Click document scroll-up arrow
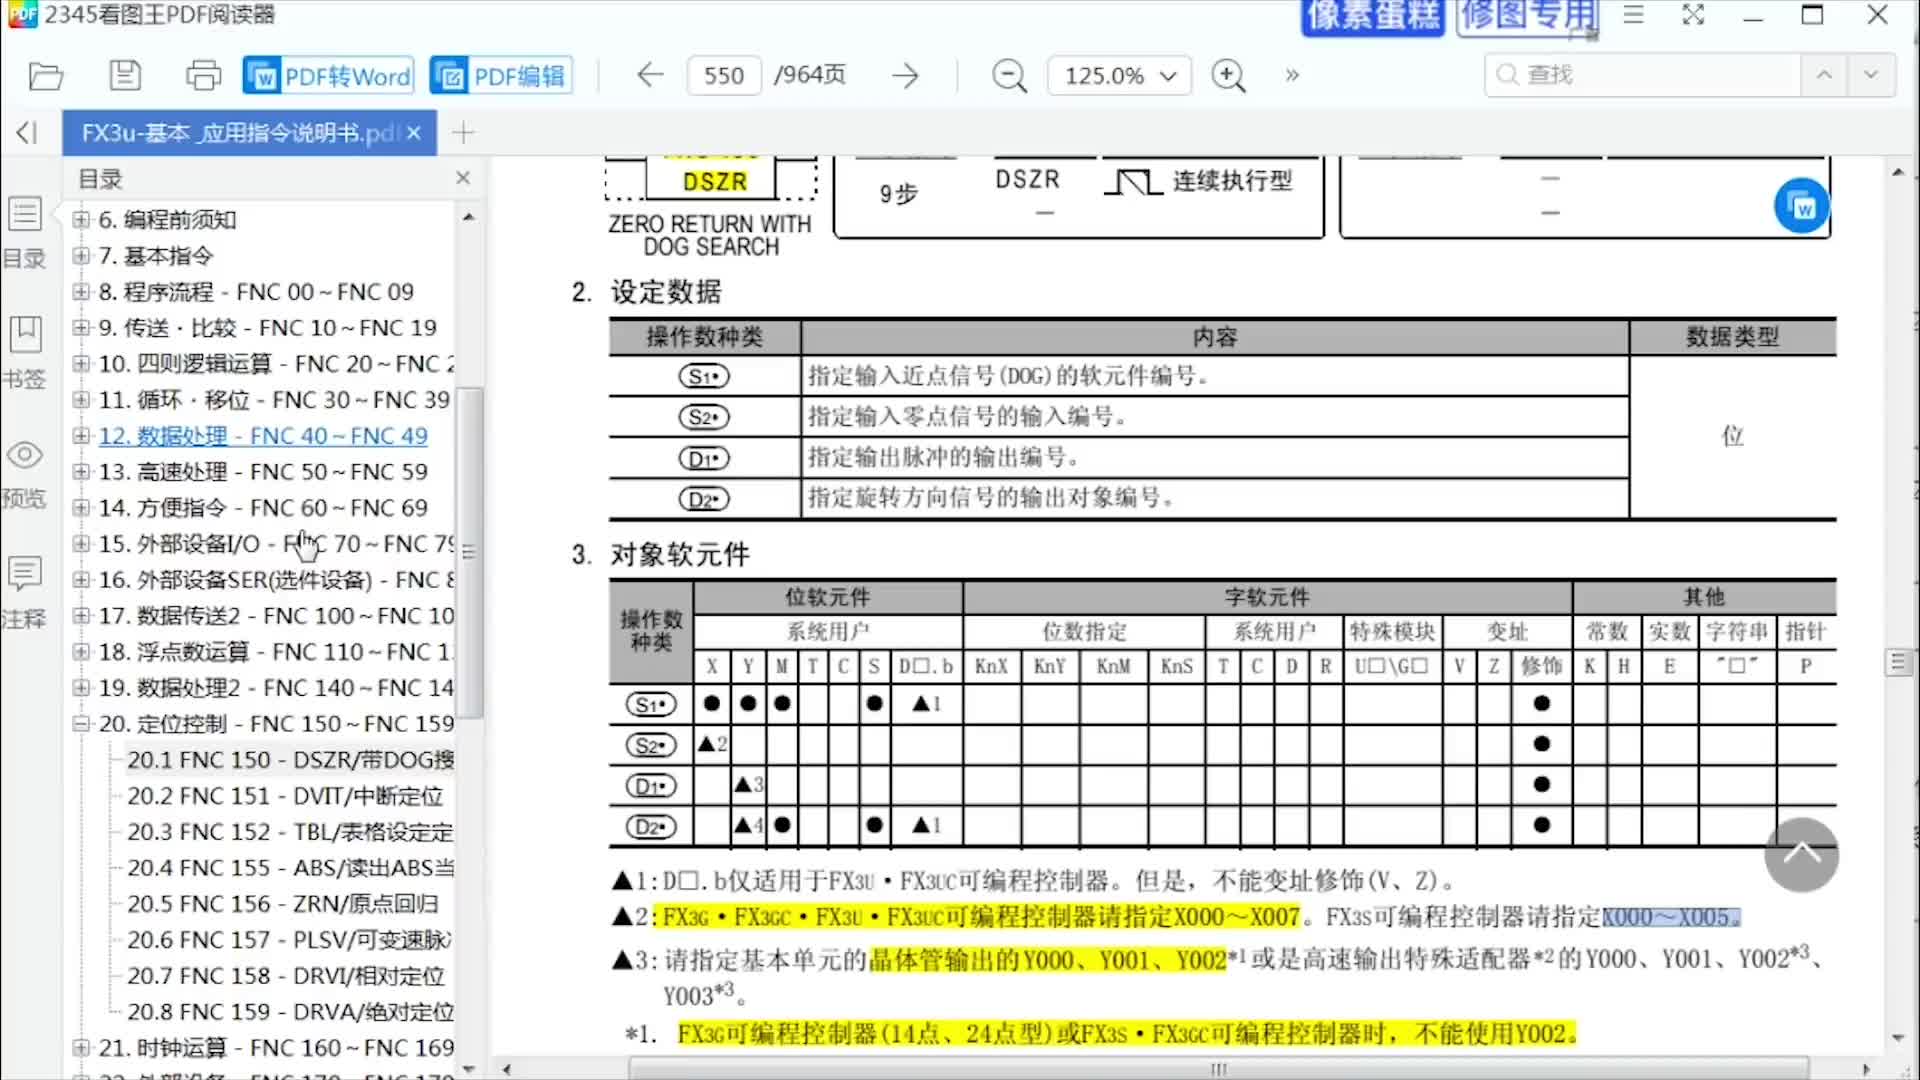Image resolution: width=1920 pixels, height=1080 pixels. [1898, 173]
